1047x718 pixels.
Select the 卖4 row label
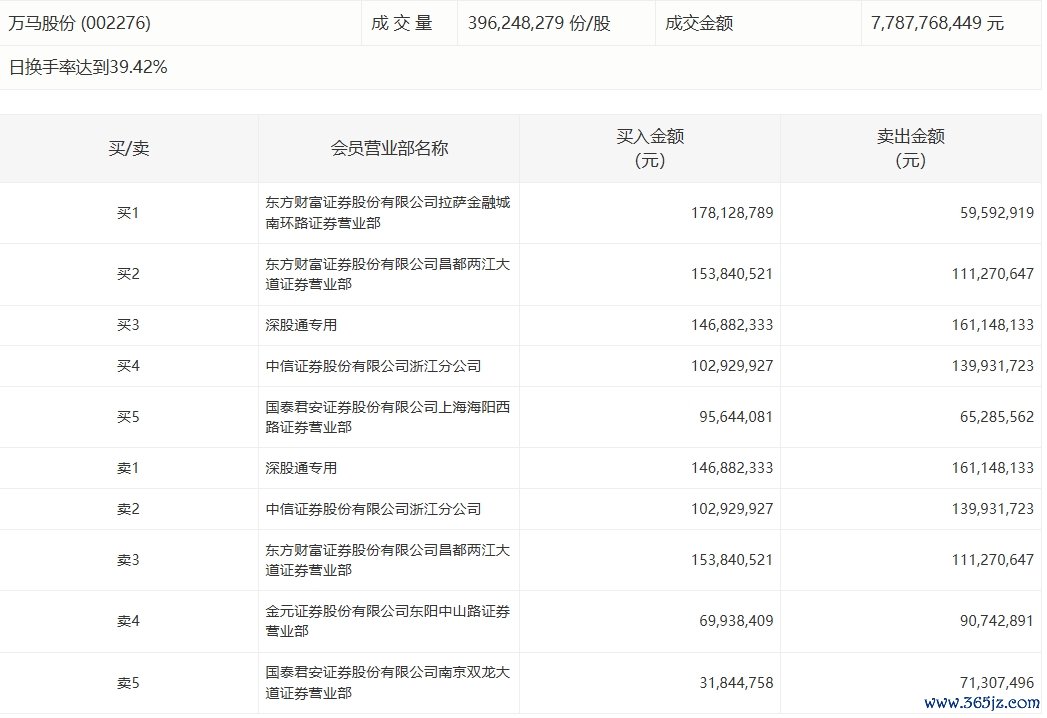pos(128,621)
